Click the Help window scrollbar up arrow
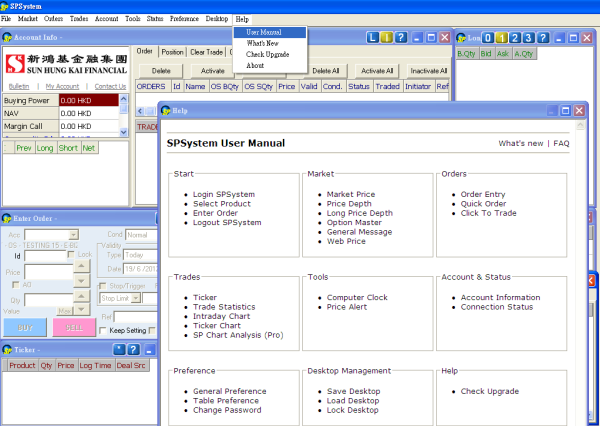600x426 pixels. (x=580, y=126)
